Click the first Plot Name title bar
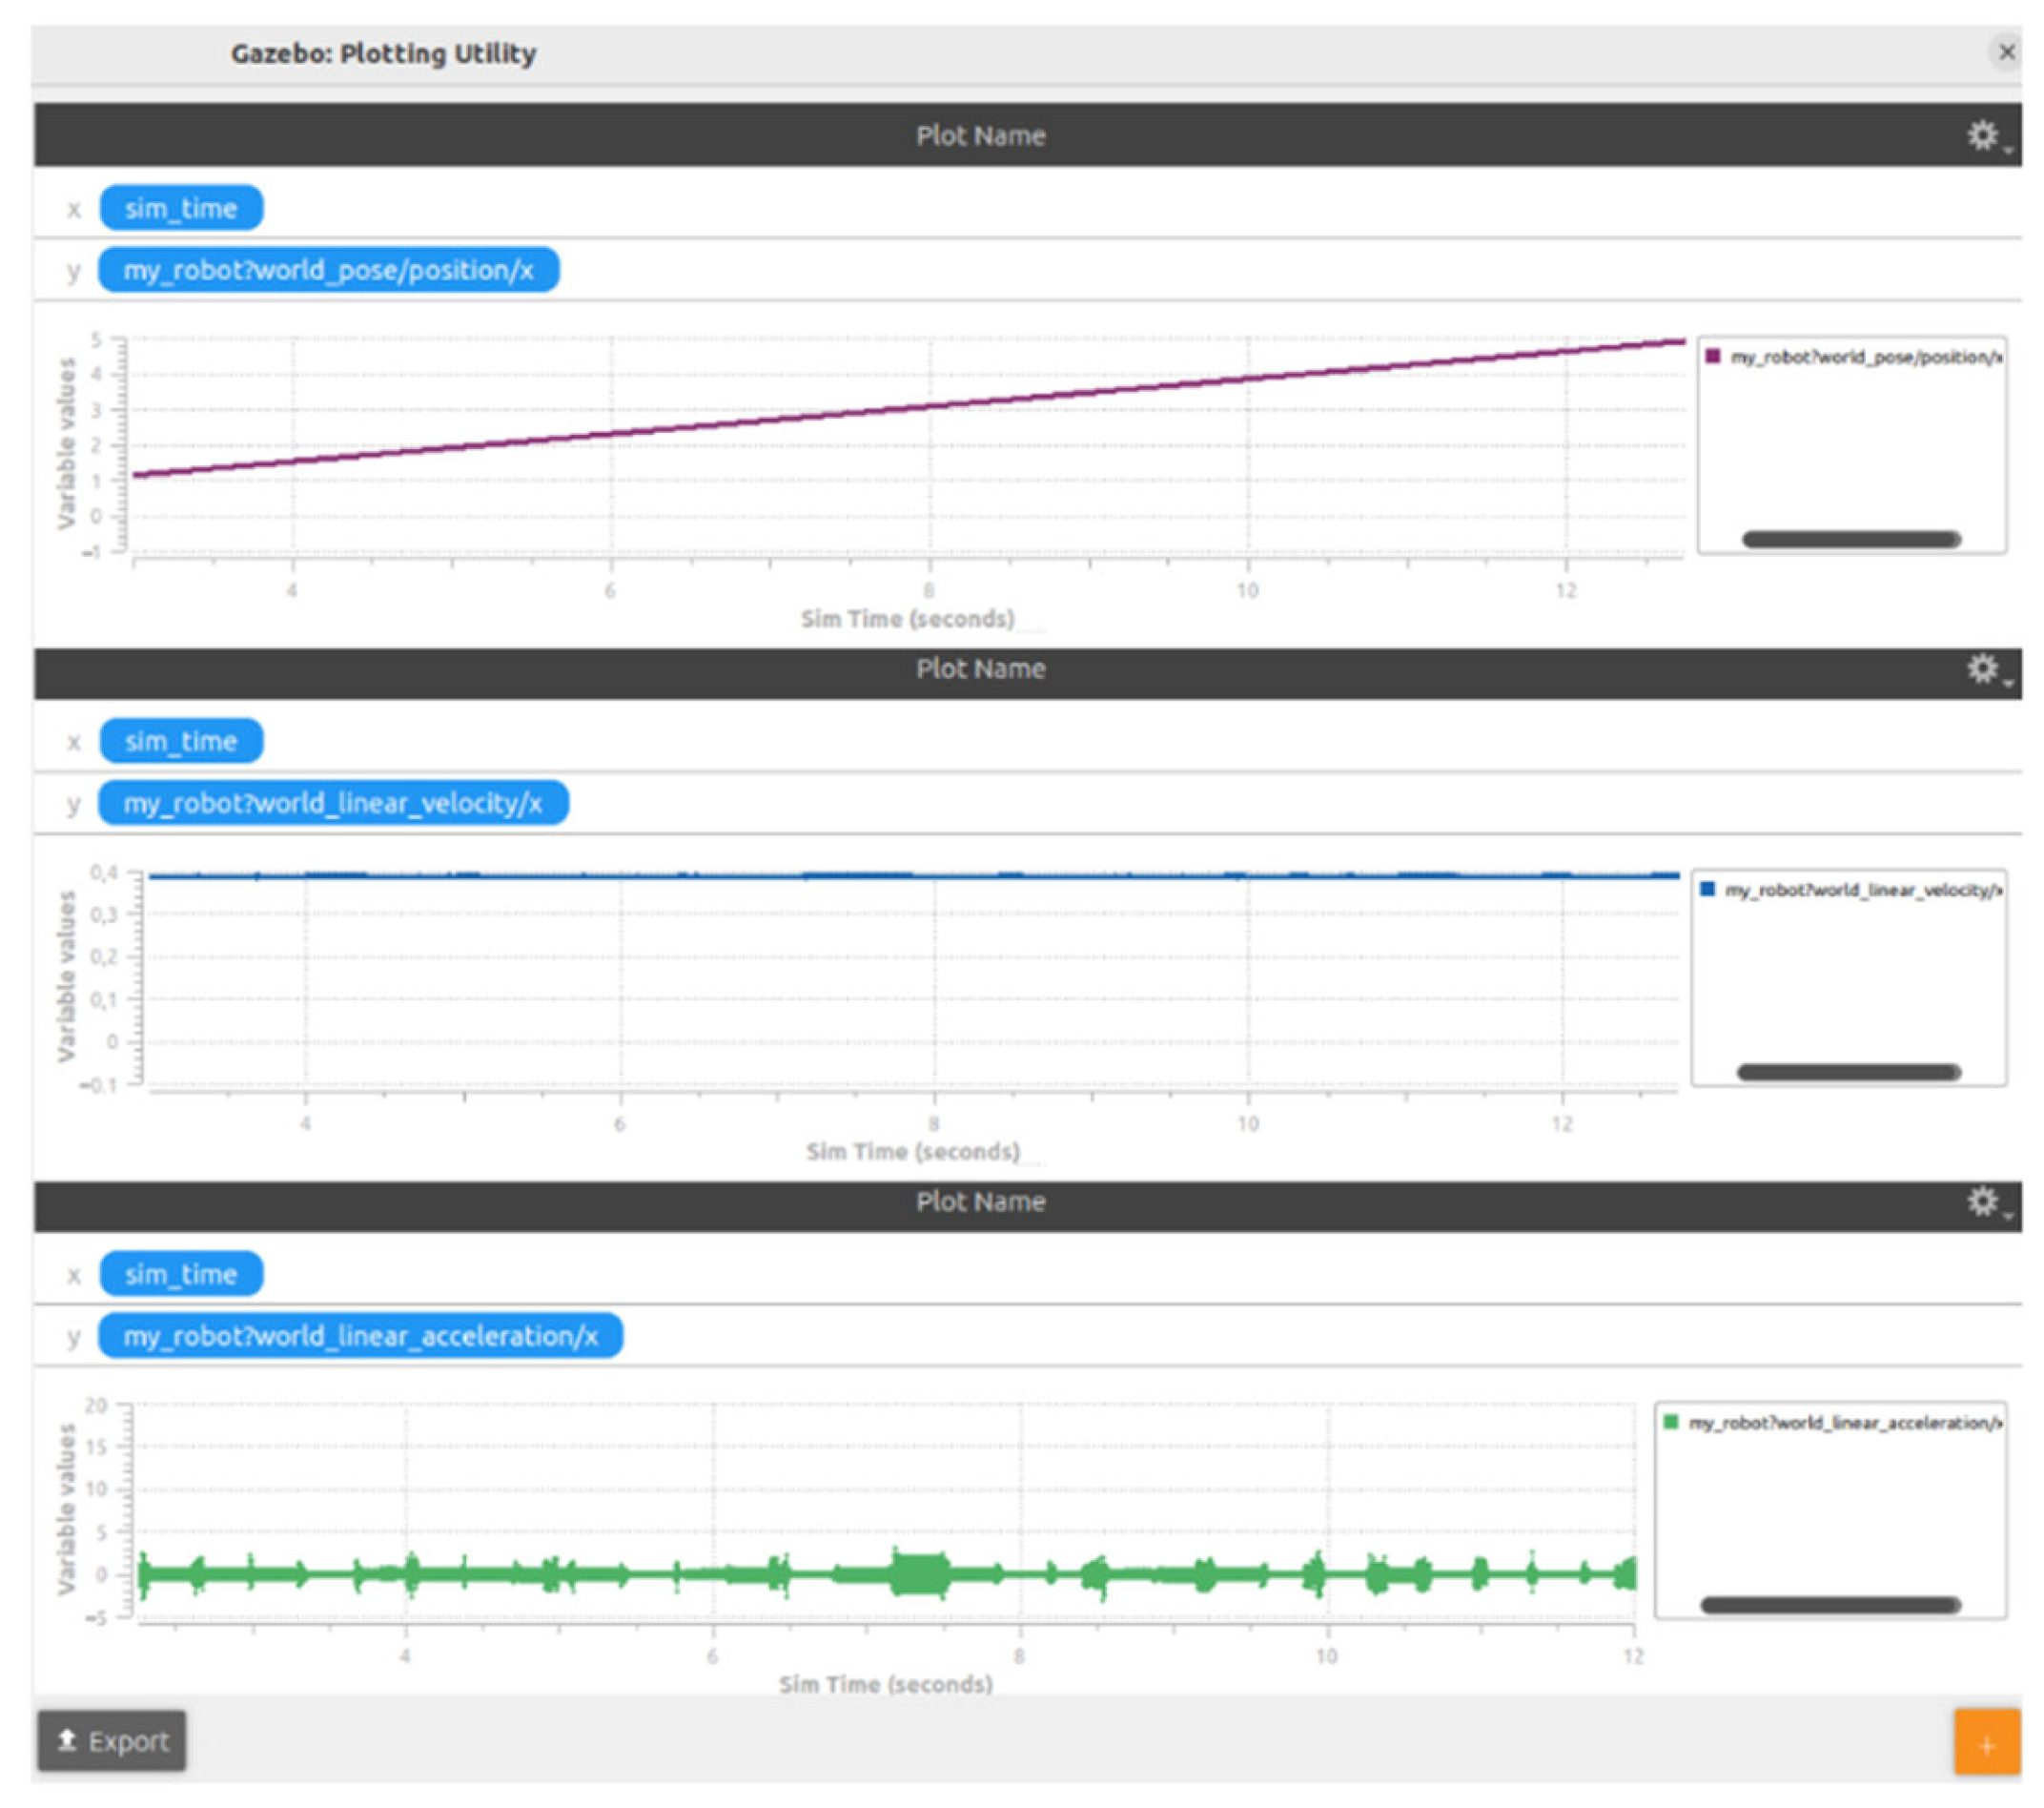This screenshot has width=2044, height=1808. [x=980, y=135]
